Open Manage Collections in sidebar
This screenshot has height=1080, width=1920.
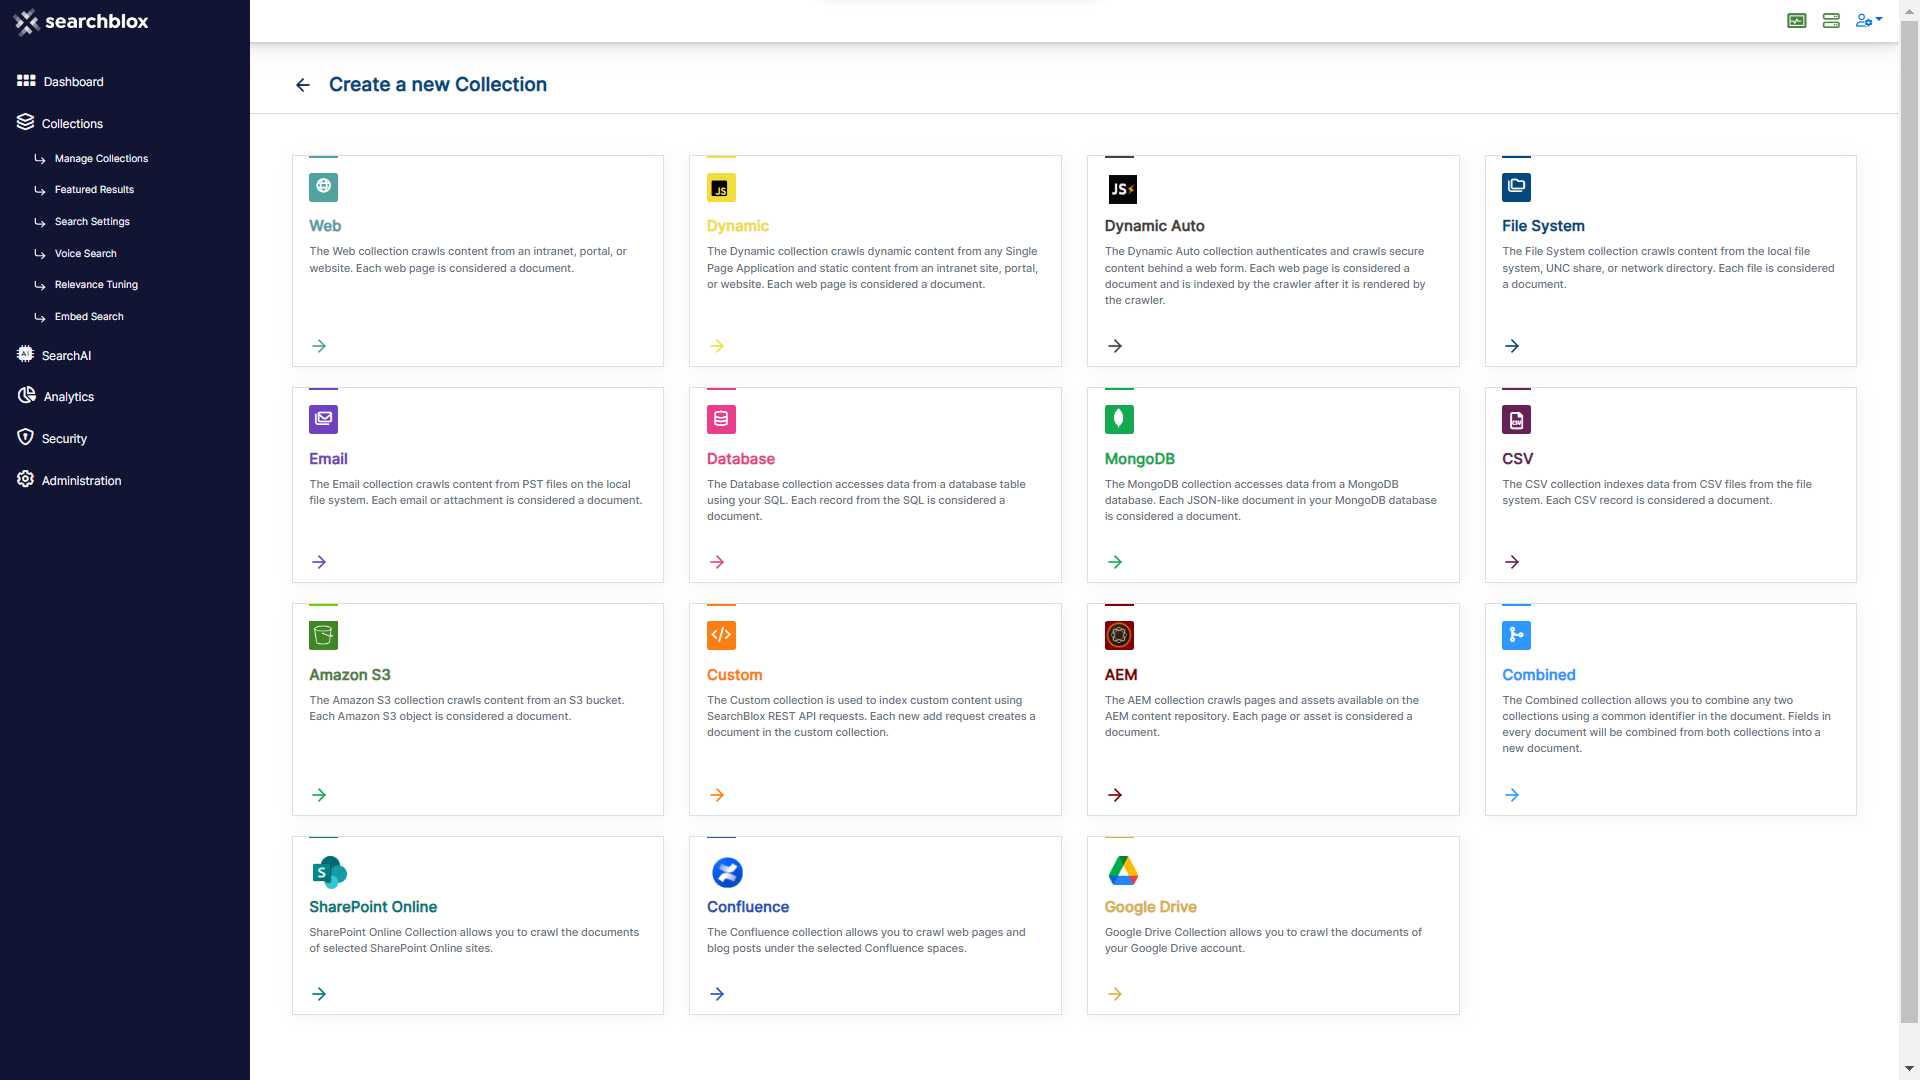click(101, 158)
